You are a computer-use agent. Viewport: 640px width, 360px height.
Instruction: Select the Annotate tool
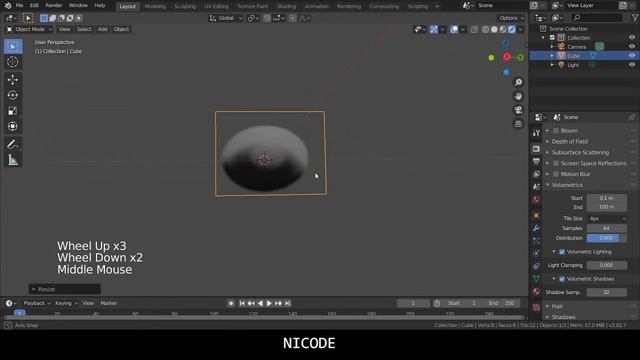(13, 144)
